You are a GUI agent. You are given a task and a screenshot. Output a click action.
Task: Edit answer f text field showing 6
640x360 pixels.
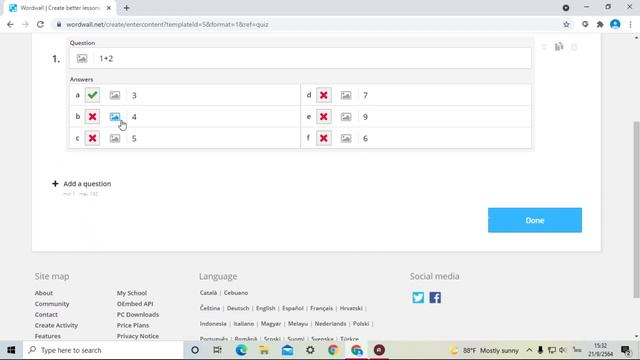[445, 138]
